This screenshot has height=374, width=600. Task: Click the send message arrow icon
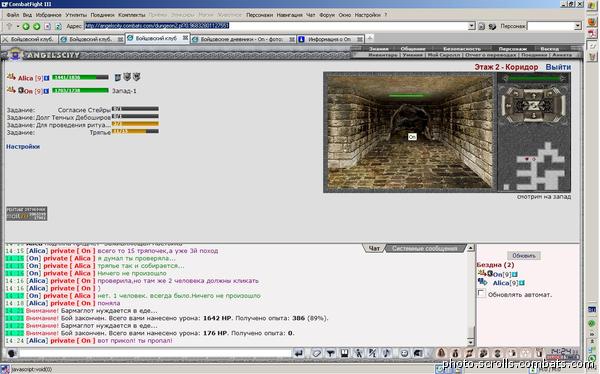pyautogui.click(x=299, y=353)
